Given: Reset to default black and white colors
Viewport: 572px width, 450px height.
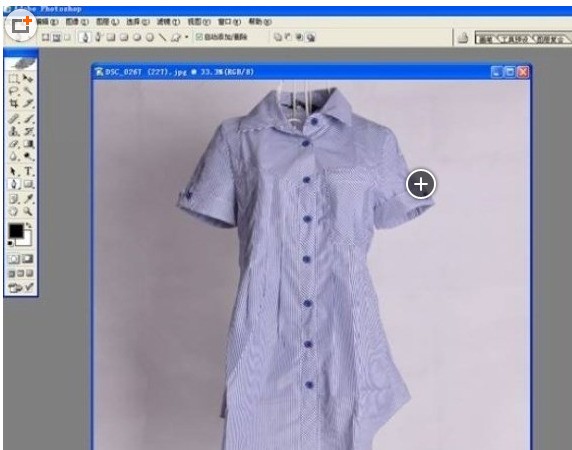Looking at the screenshot, I should tap(11, 243).
